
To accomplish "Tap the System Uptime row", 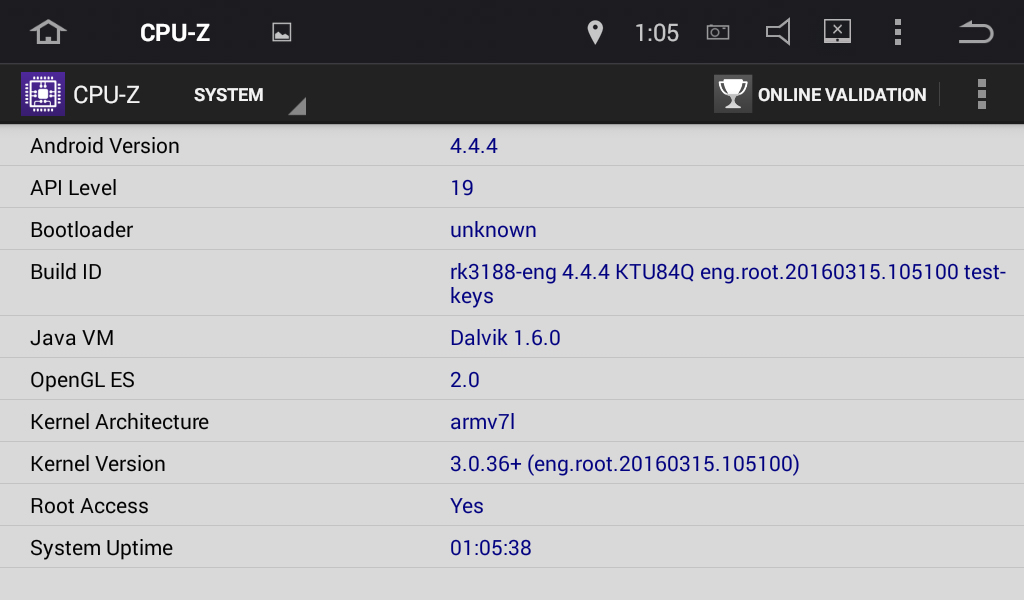I will coord(512,546).
